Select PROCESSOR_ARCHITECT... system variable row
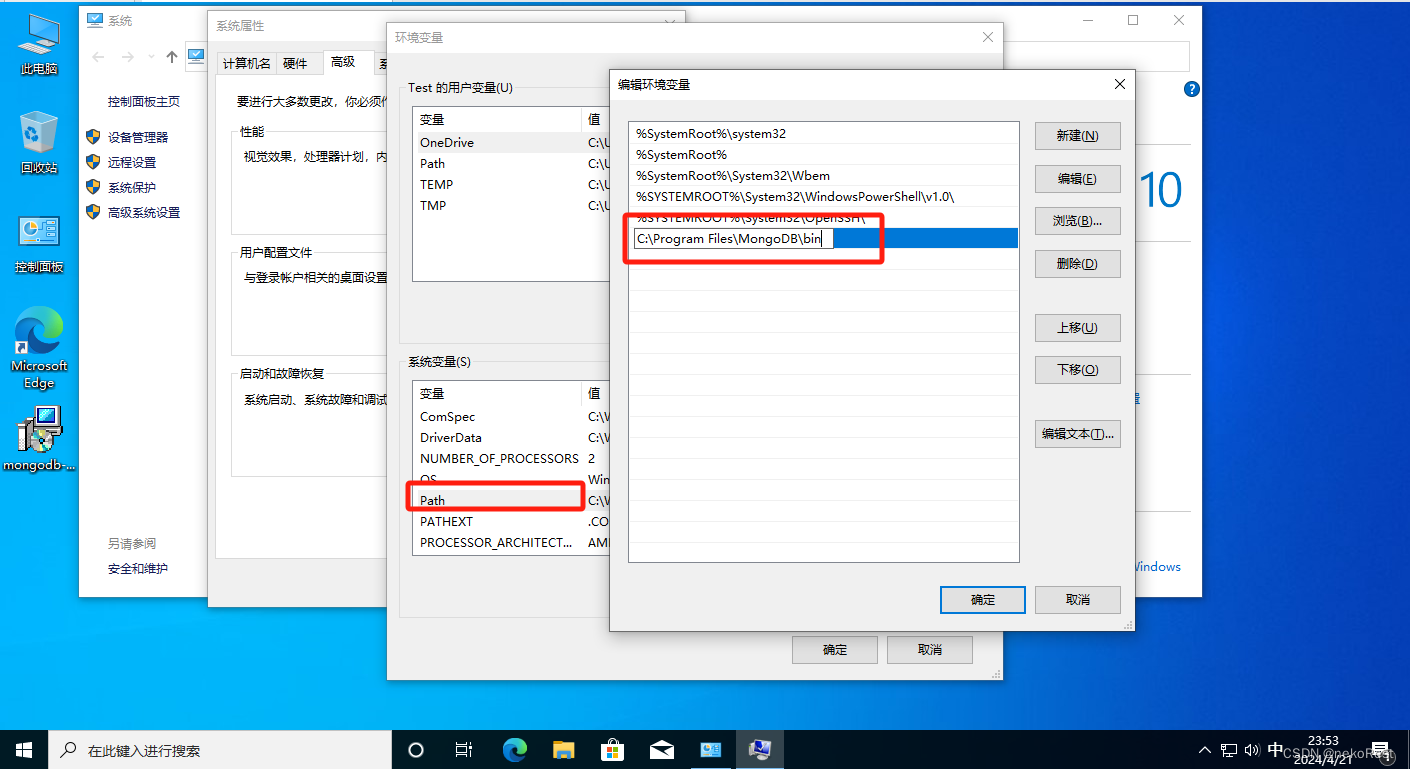The width and height of the screenshot is (1410, 769). click(x=512, y=542)
